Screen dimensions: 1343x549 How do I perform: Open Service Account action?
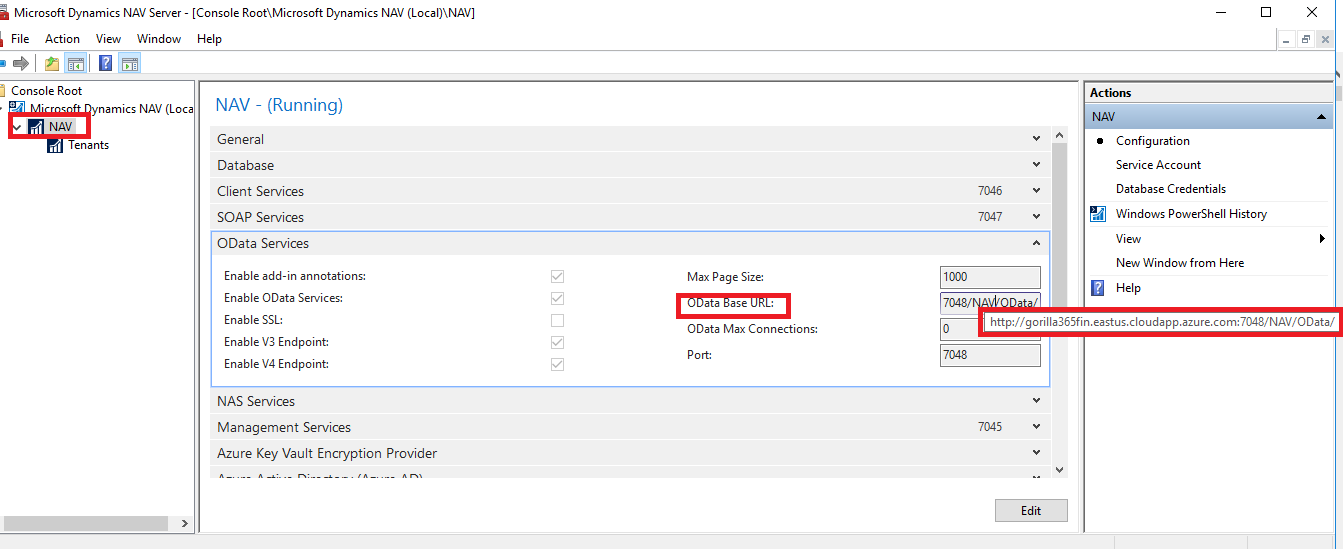(1158, 165)
